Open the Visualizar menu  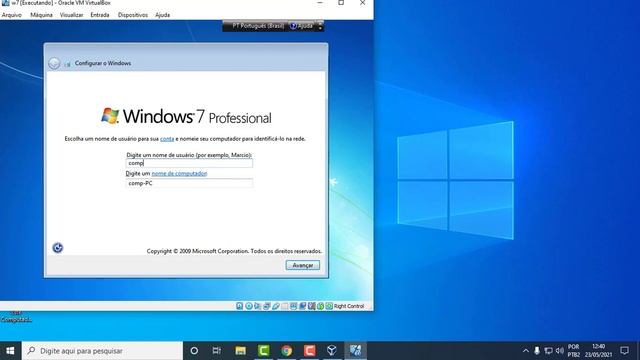coord(71,15)
